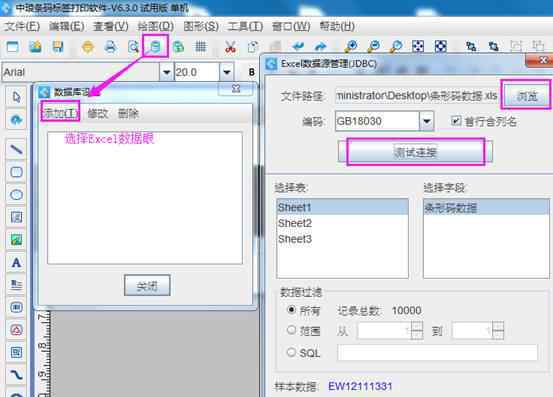553x397 pixels.
Task: Click the grid display toolbar icon
Action: (201, 47)
